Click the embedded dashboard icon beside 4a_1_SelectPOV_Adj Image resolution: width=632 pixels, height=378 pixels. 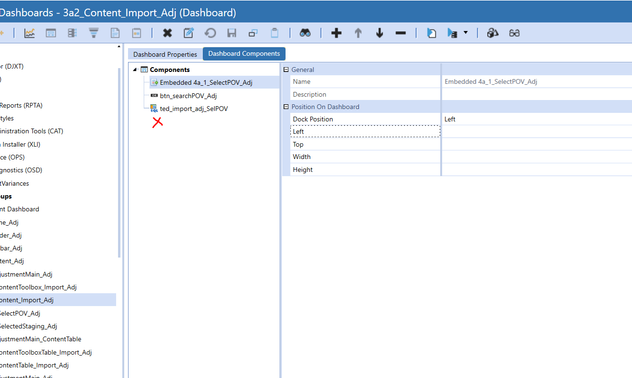(x=154, y=83)
